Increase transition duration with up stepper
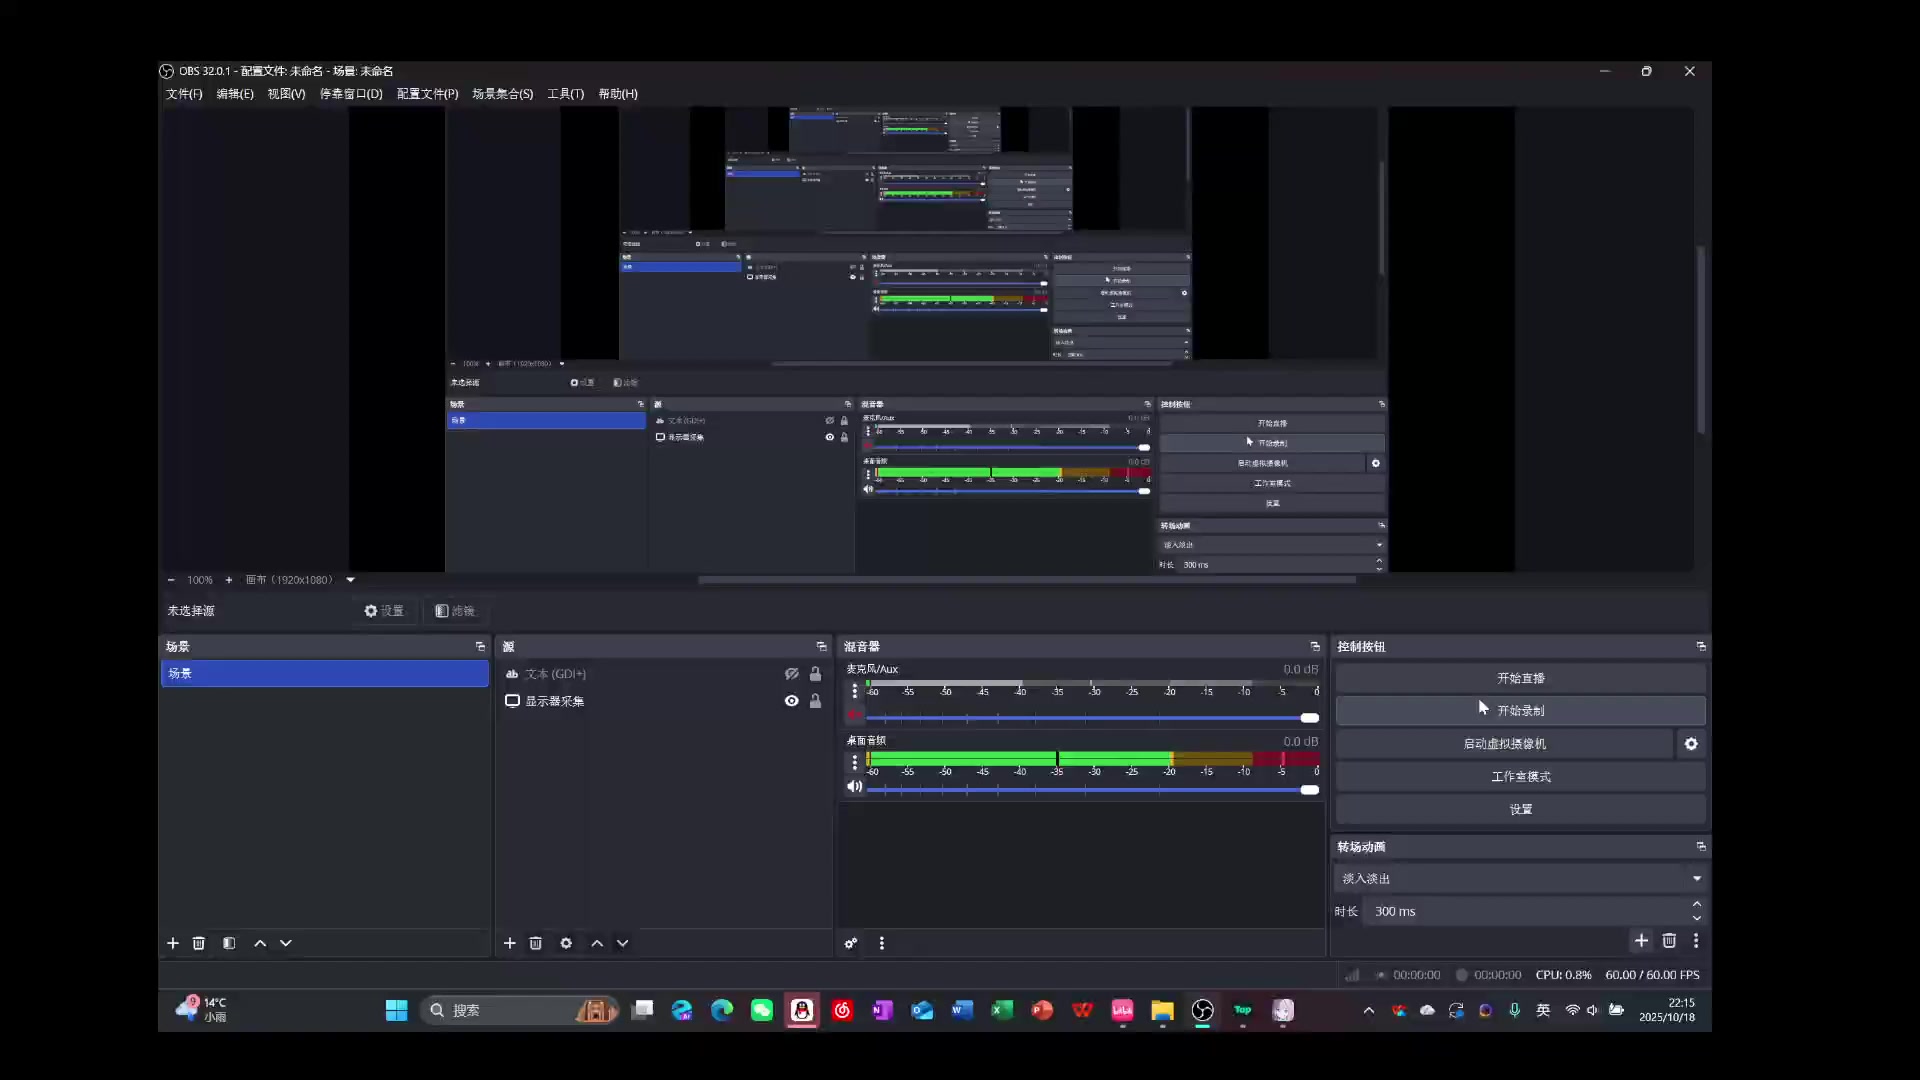 pyautogui.click(x=1696, y=904)
